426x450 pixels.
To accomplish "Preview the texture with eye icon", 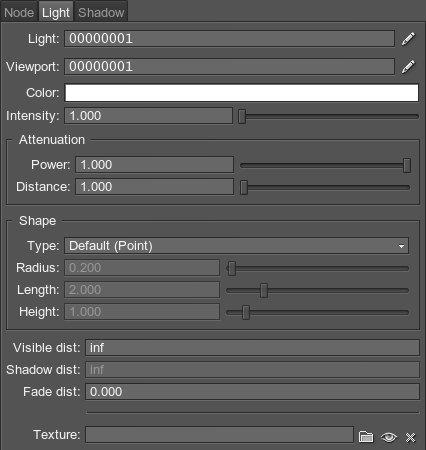I will point(389,437).
